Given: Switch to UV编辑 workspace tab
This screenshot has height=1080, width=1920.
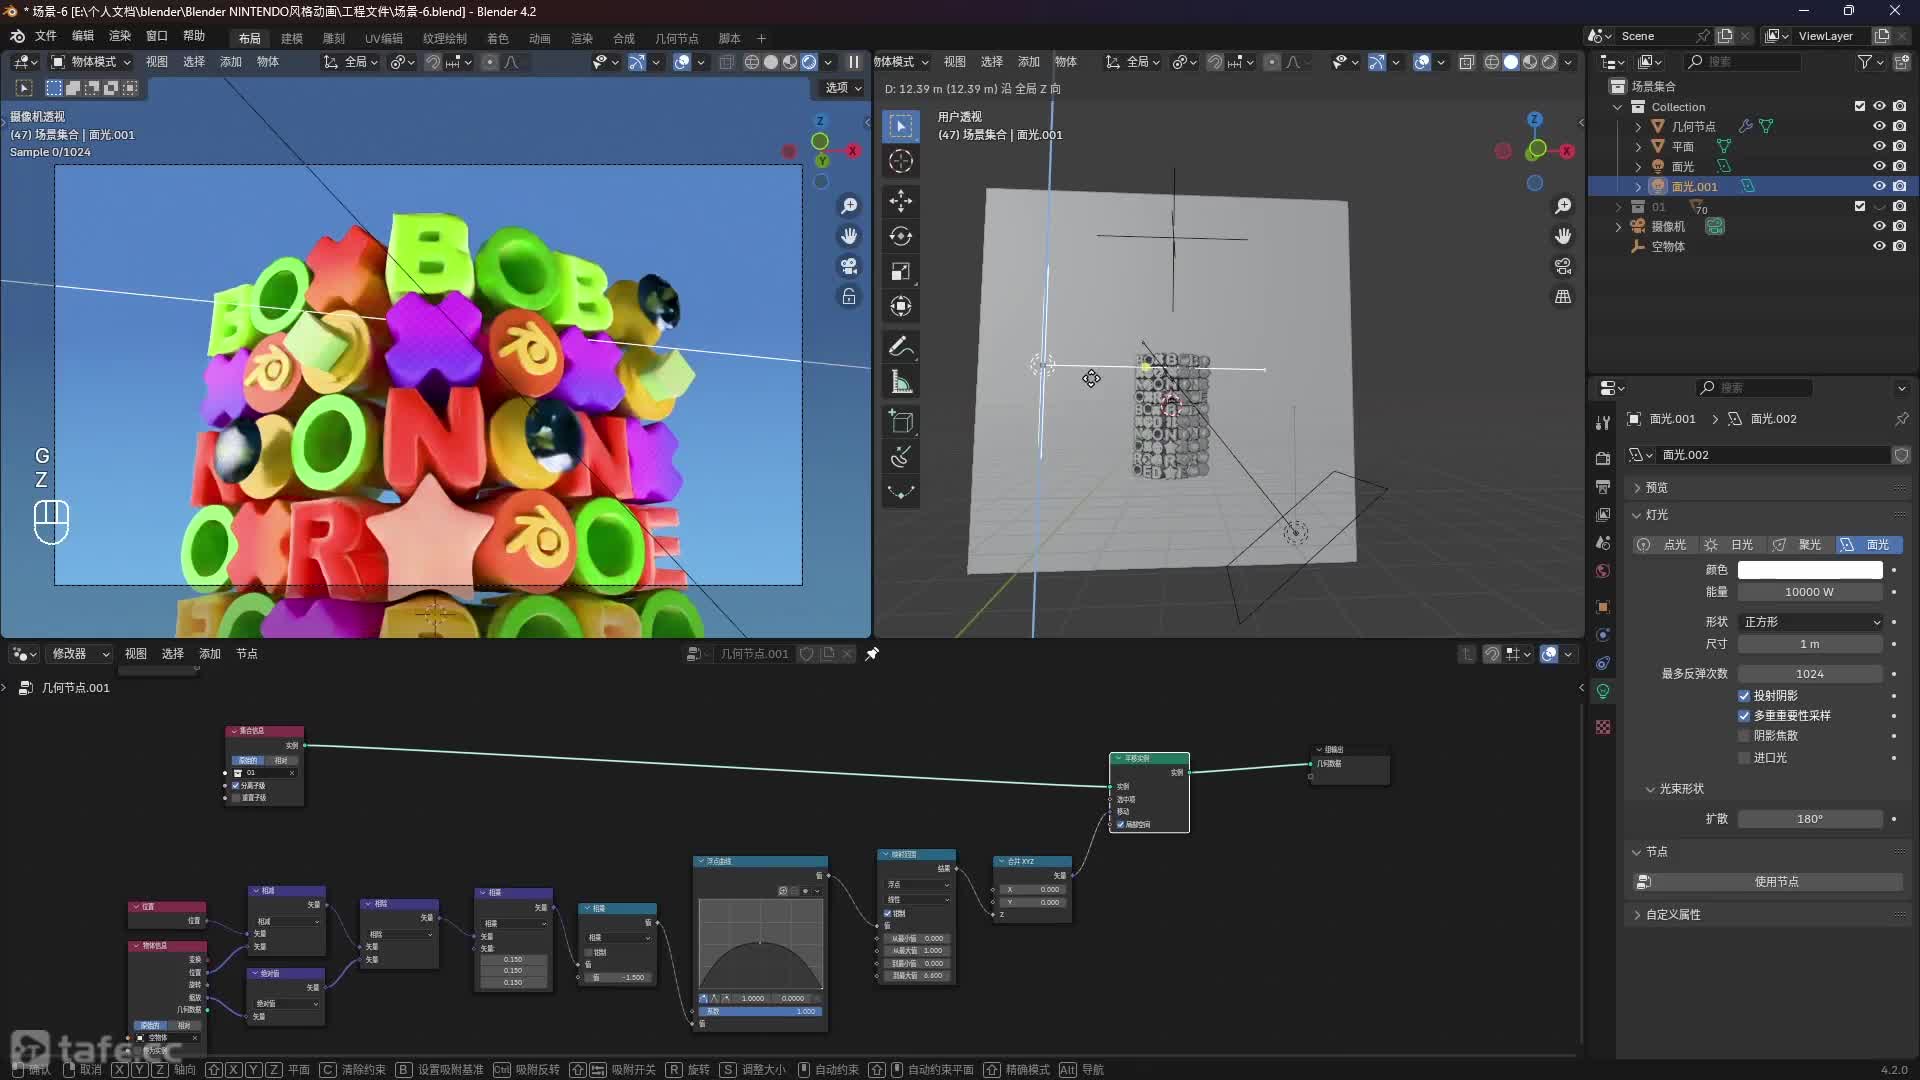Looking at the screenshot, I should (x=384, y=38).
